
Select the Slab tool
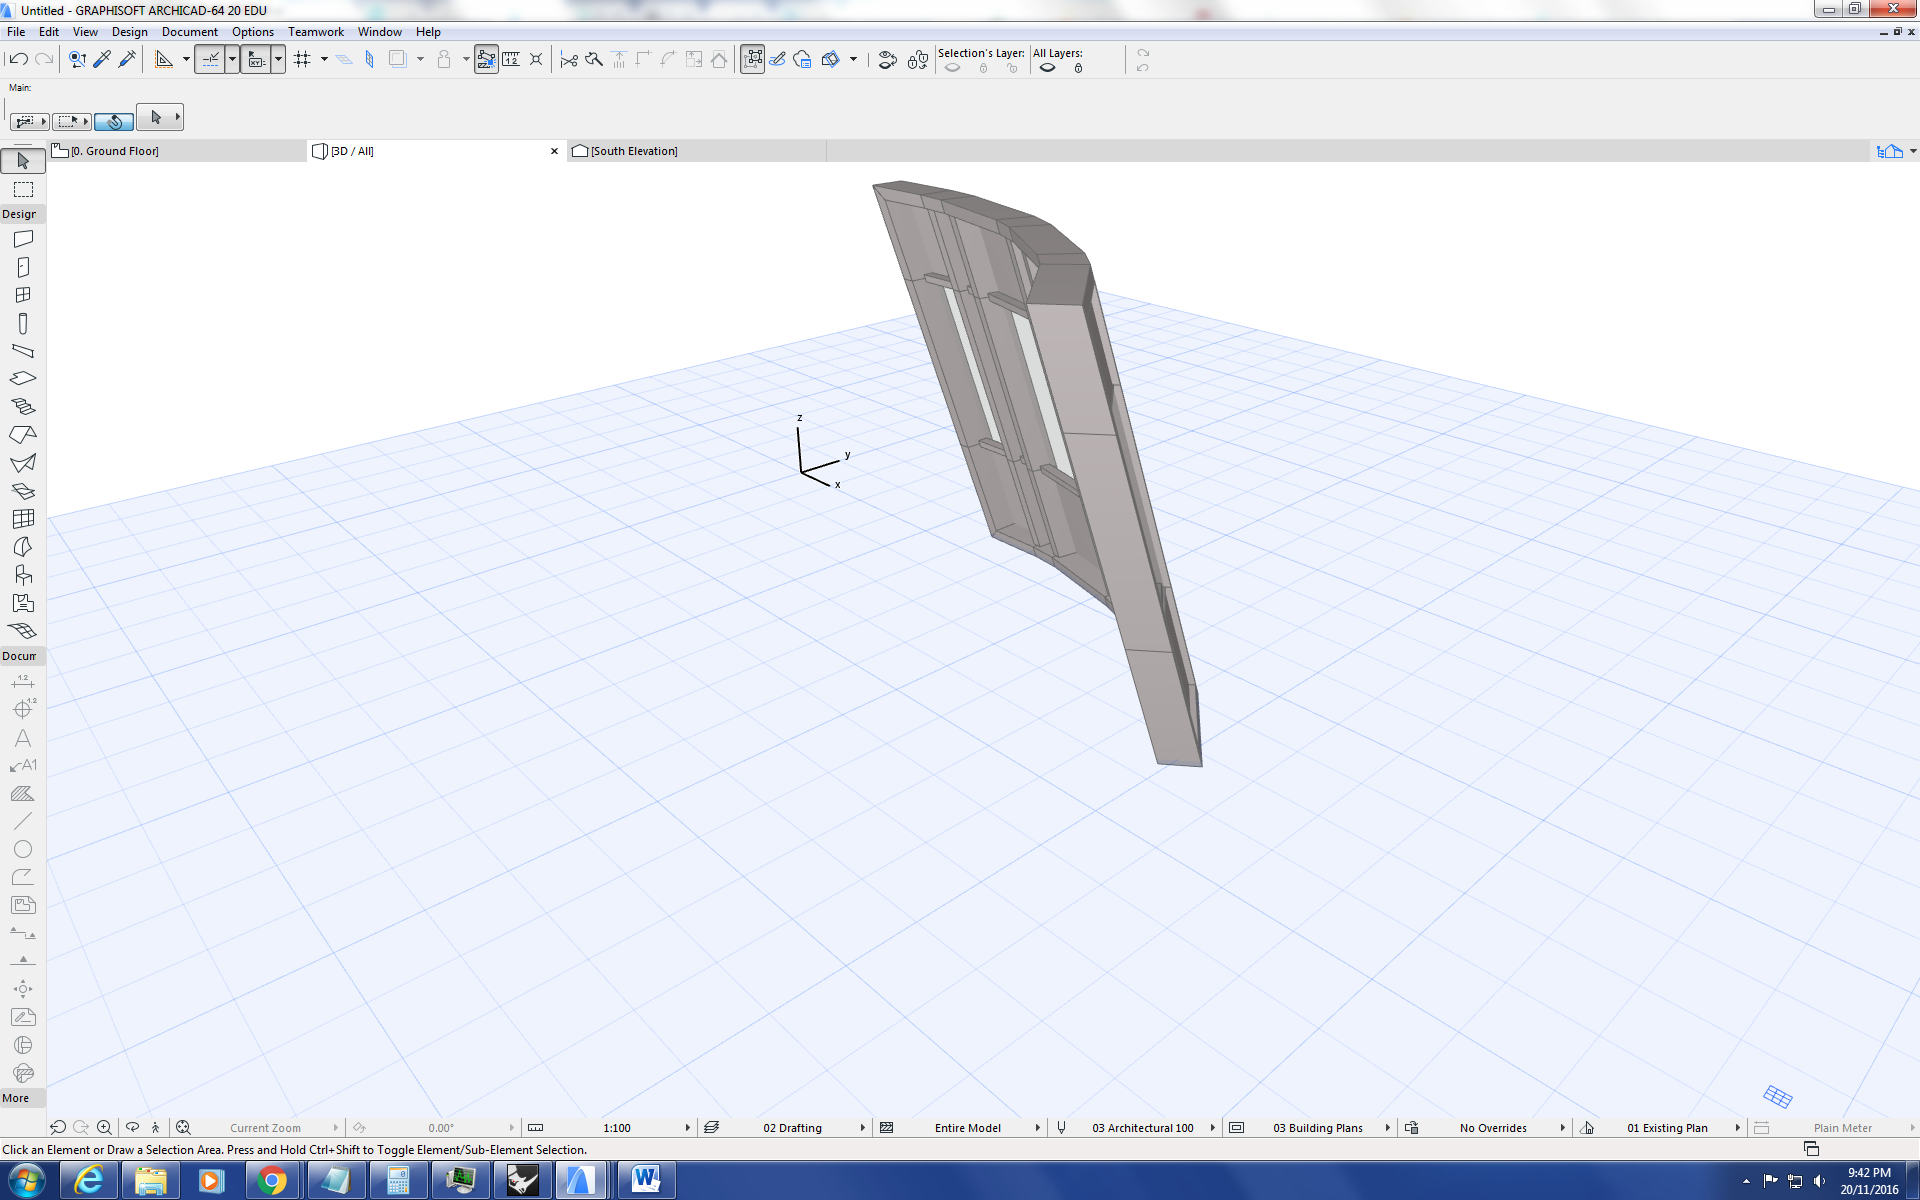click(x=23, y=379)
